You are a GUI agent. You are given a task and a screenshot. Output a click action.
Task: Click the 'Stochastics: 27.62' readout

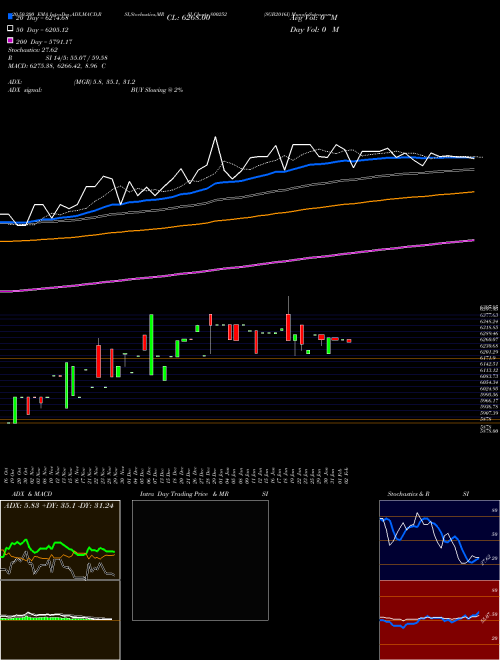point(33,50)
